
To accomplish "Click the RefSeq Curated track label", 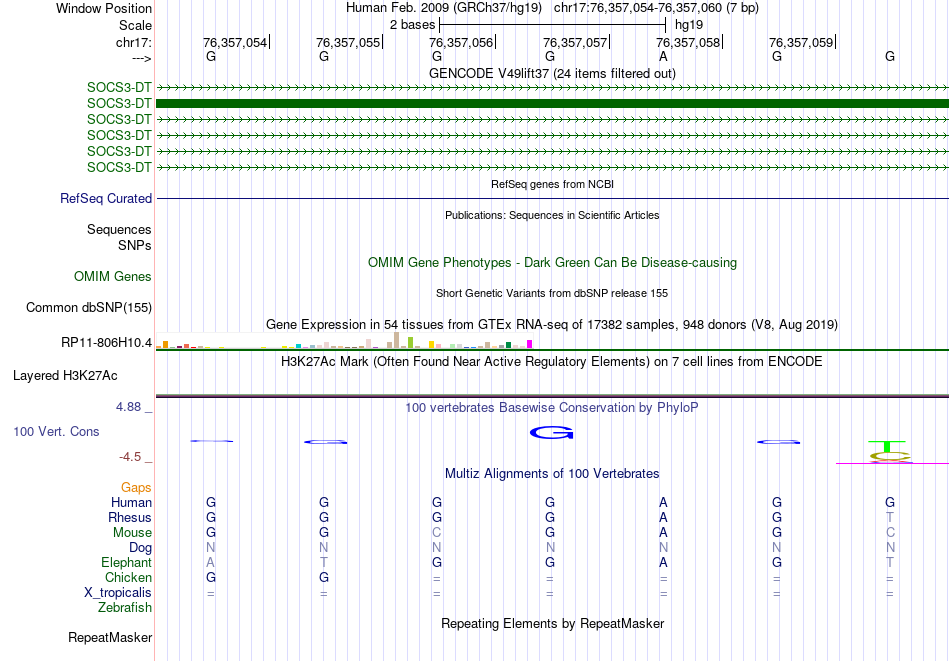I will [106, 199].
